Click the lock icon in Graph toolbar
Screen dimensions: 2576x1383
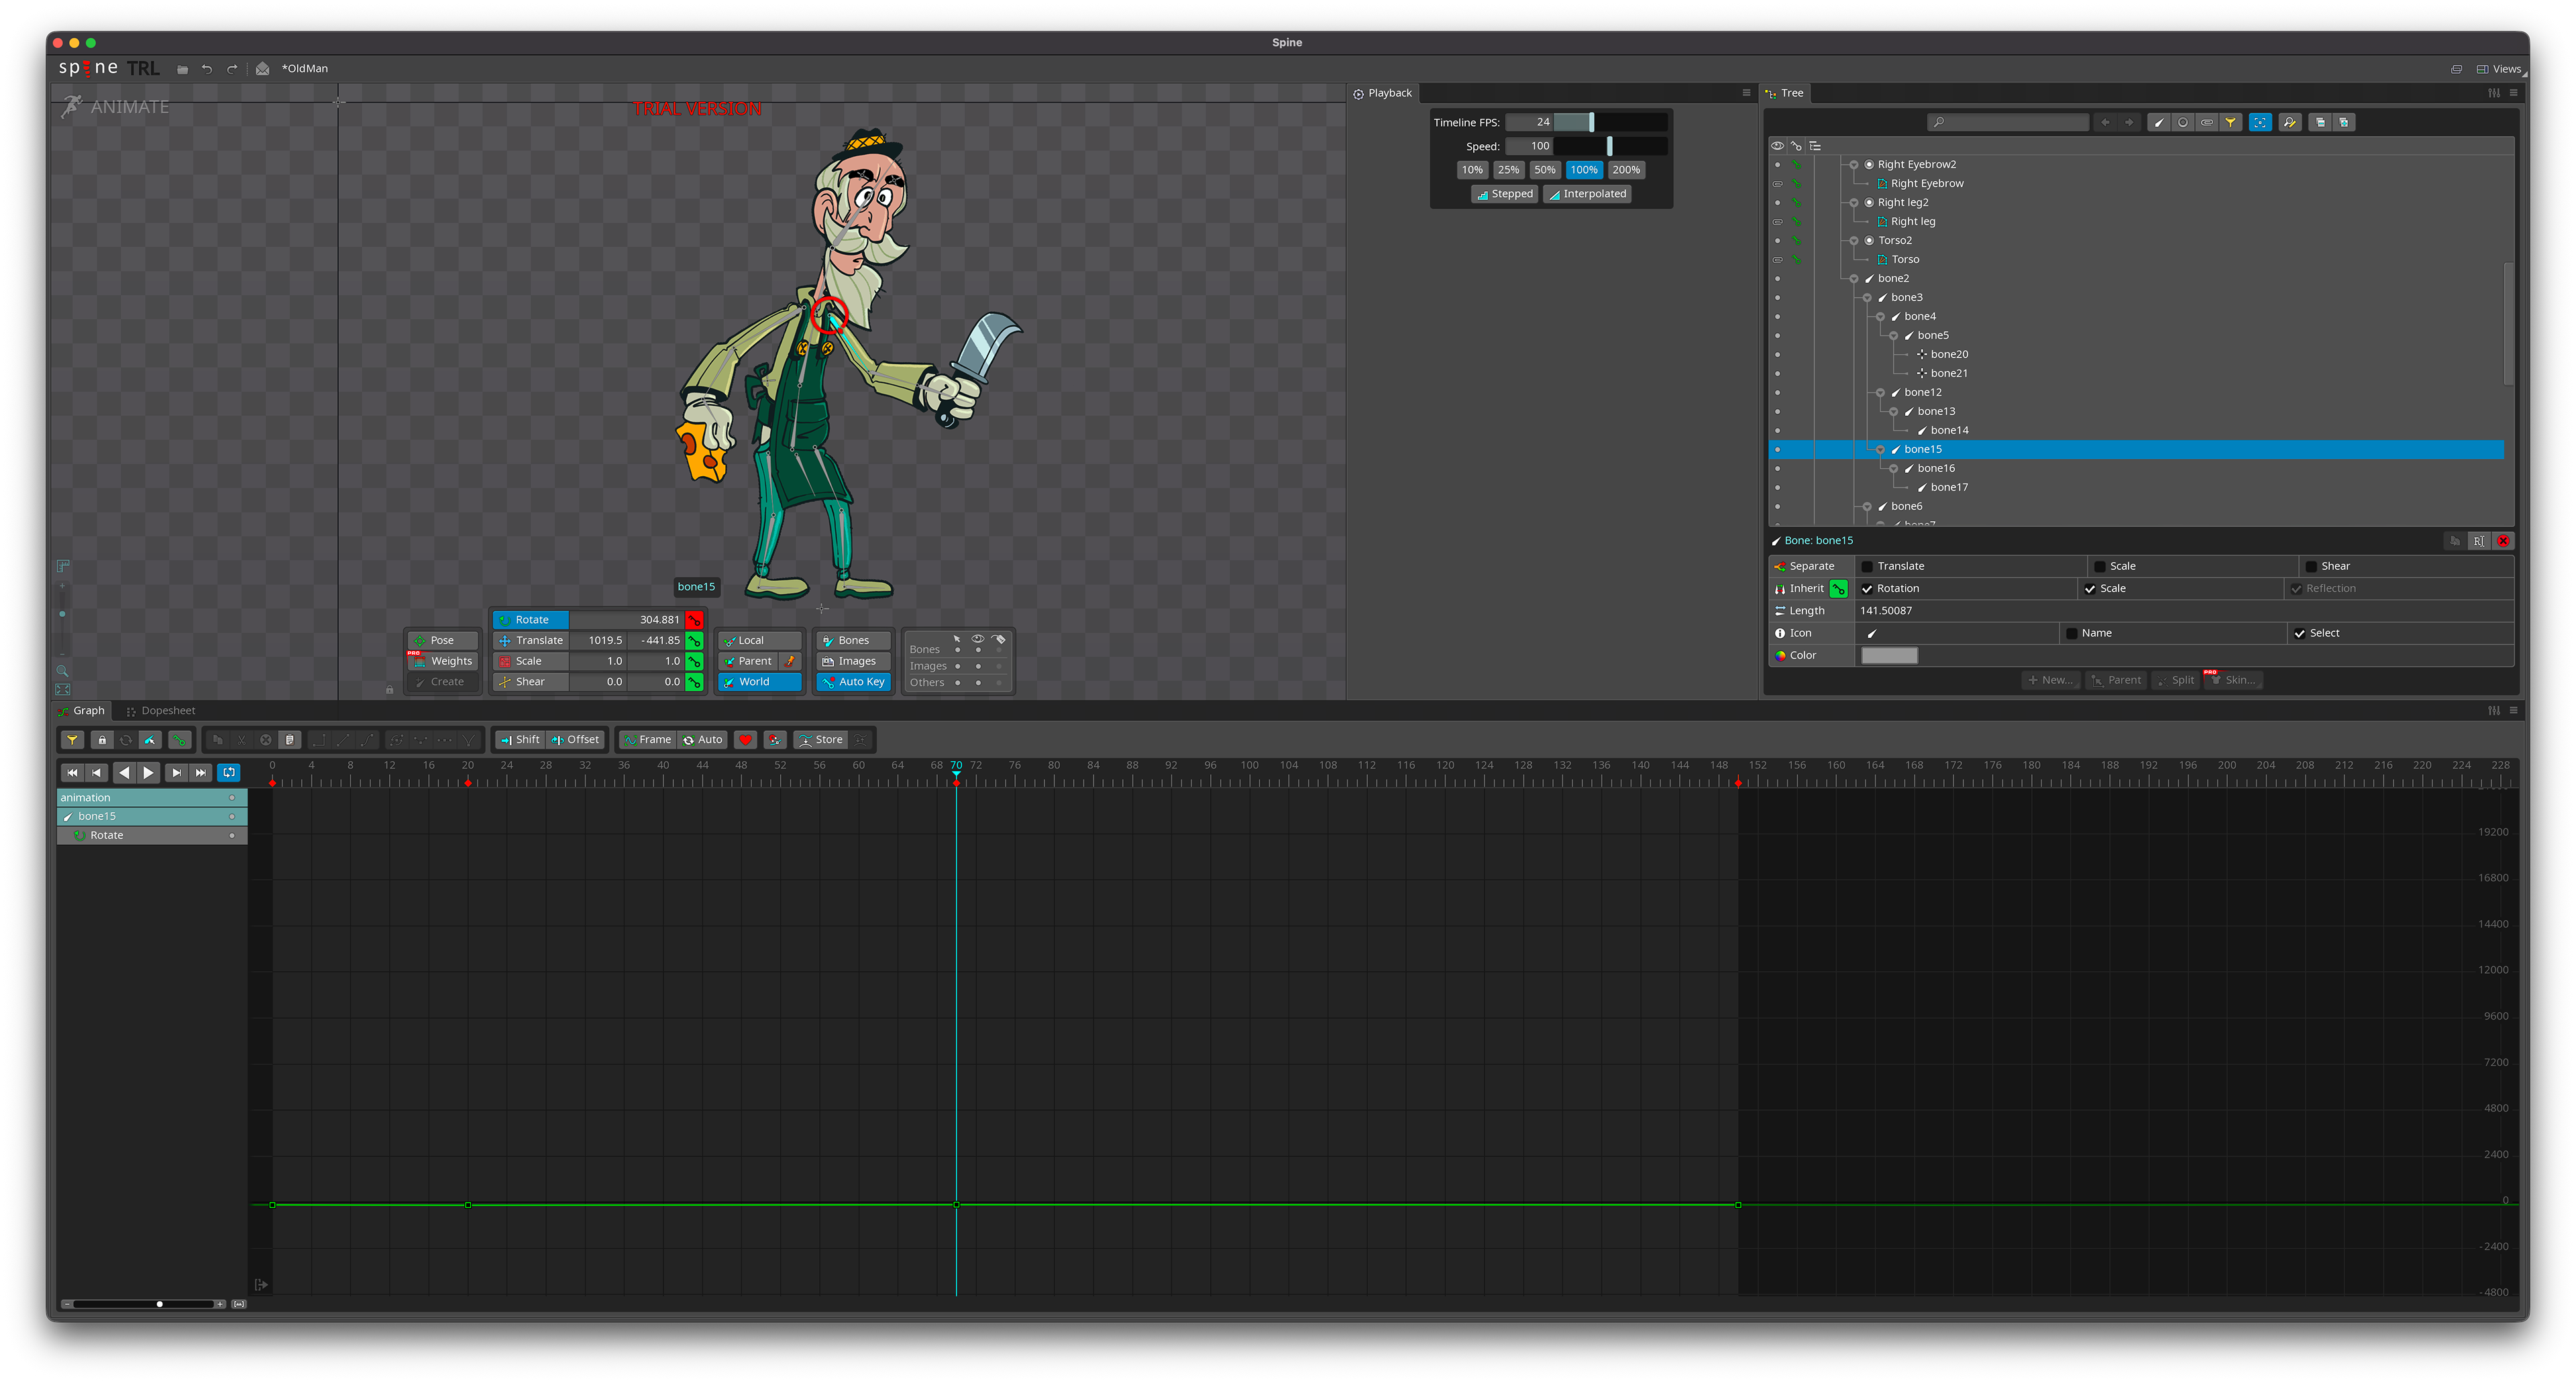(101, 740)
